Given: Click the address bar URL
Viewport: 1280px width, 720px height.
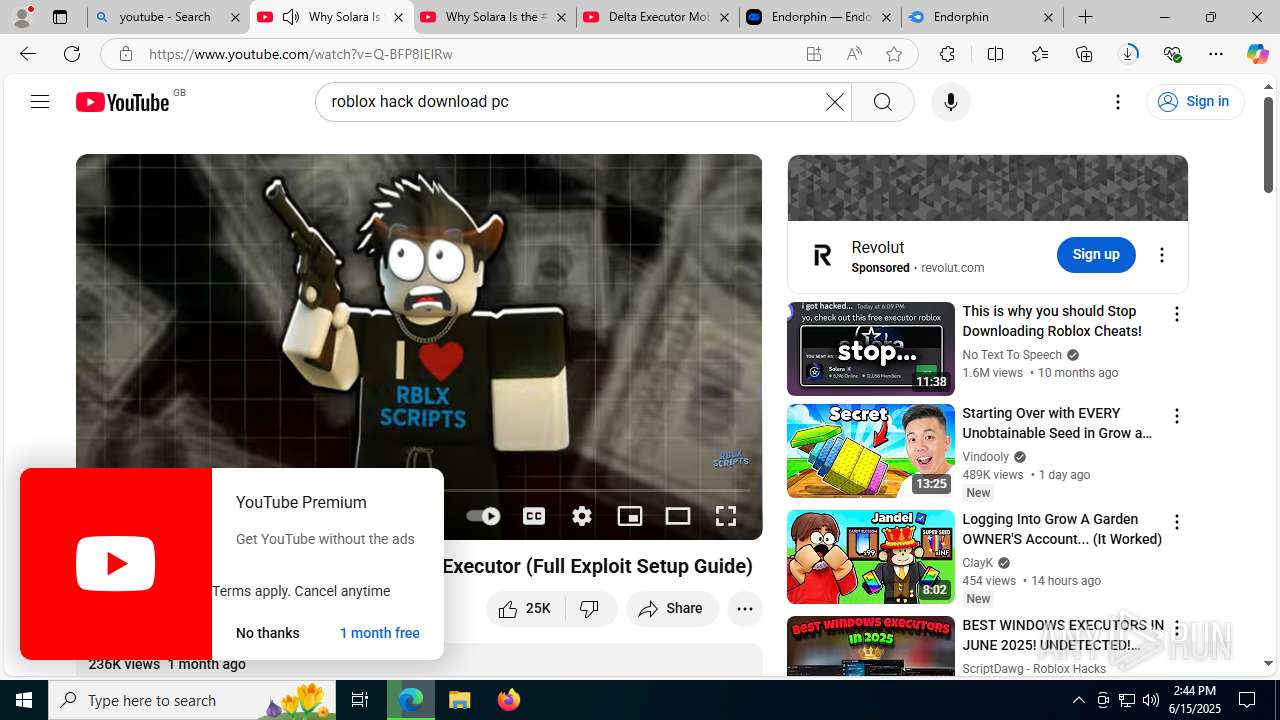Looking at the screenshot, I should [301, 54].
